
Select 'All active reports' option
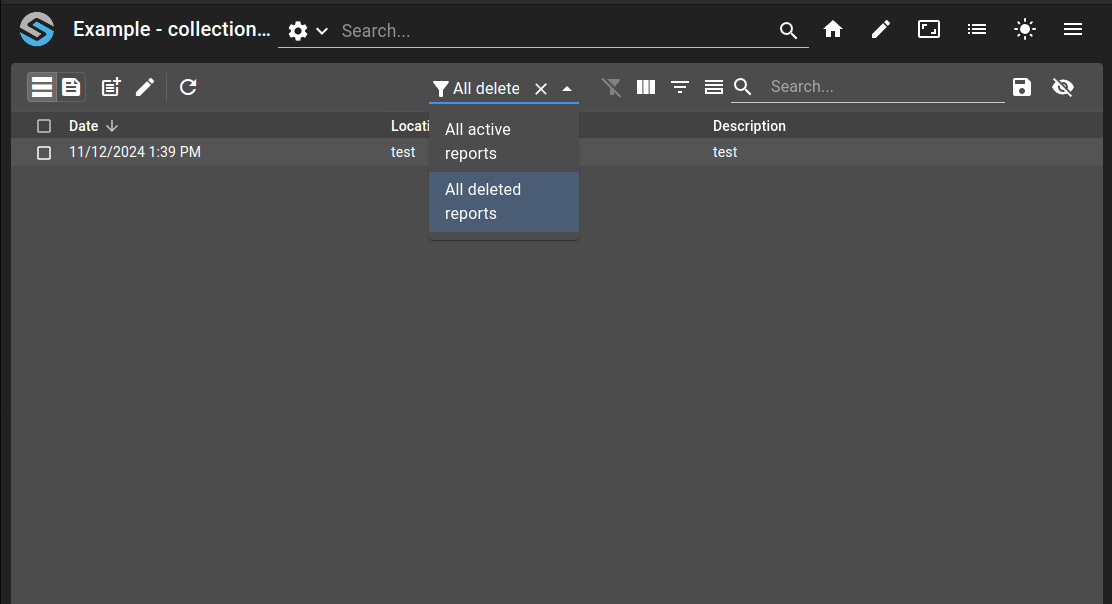[504, 142]
